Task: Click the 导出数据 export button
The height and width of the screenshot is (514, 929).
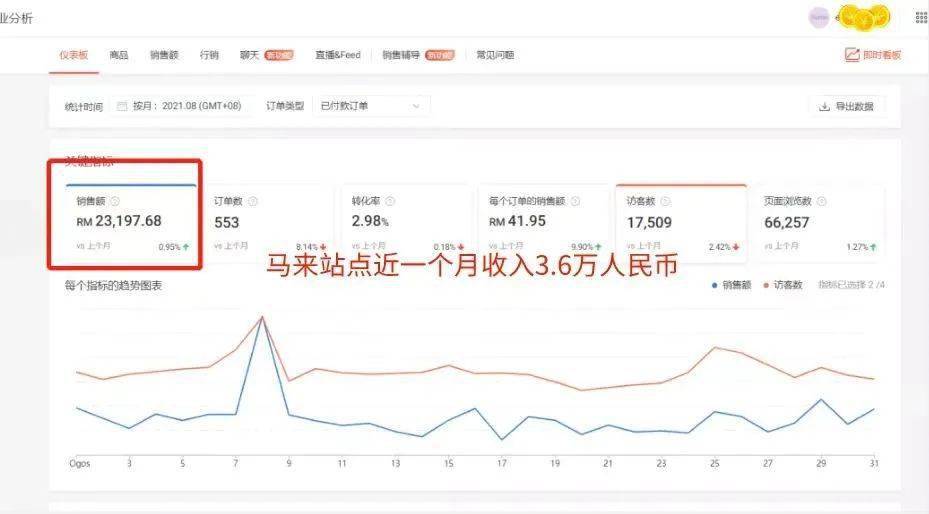Action: click(847, 107)
